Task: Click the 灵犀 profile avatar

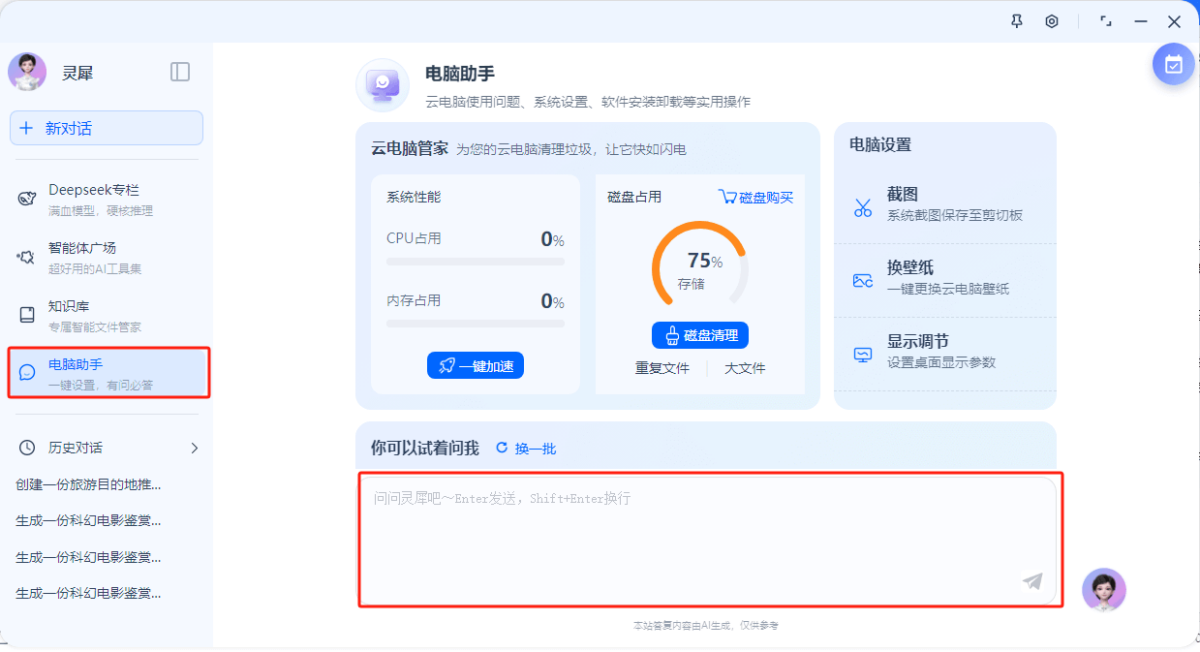Action: coord(27,72)
